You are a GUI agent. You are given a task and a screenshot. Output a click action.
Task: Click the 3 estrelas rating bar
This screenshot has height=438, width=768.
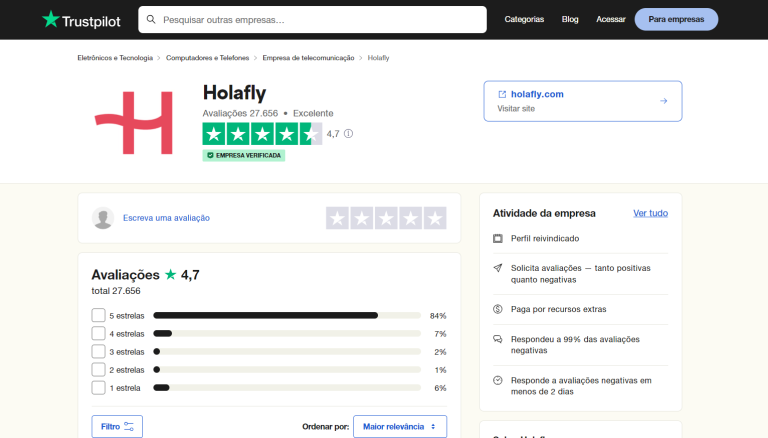(287, 352)
